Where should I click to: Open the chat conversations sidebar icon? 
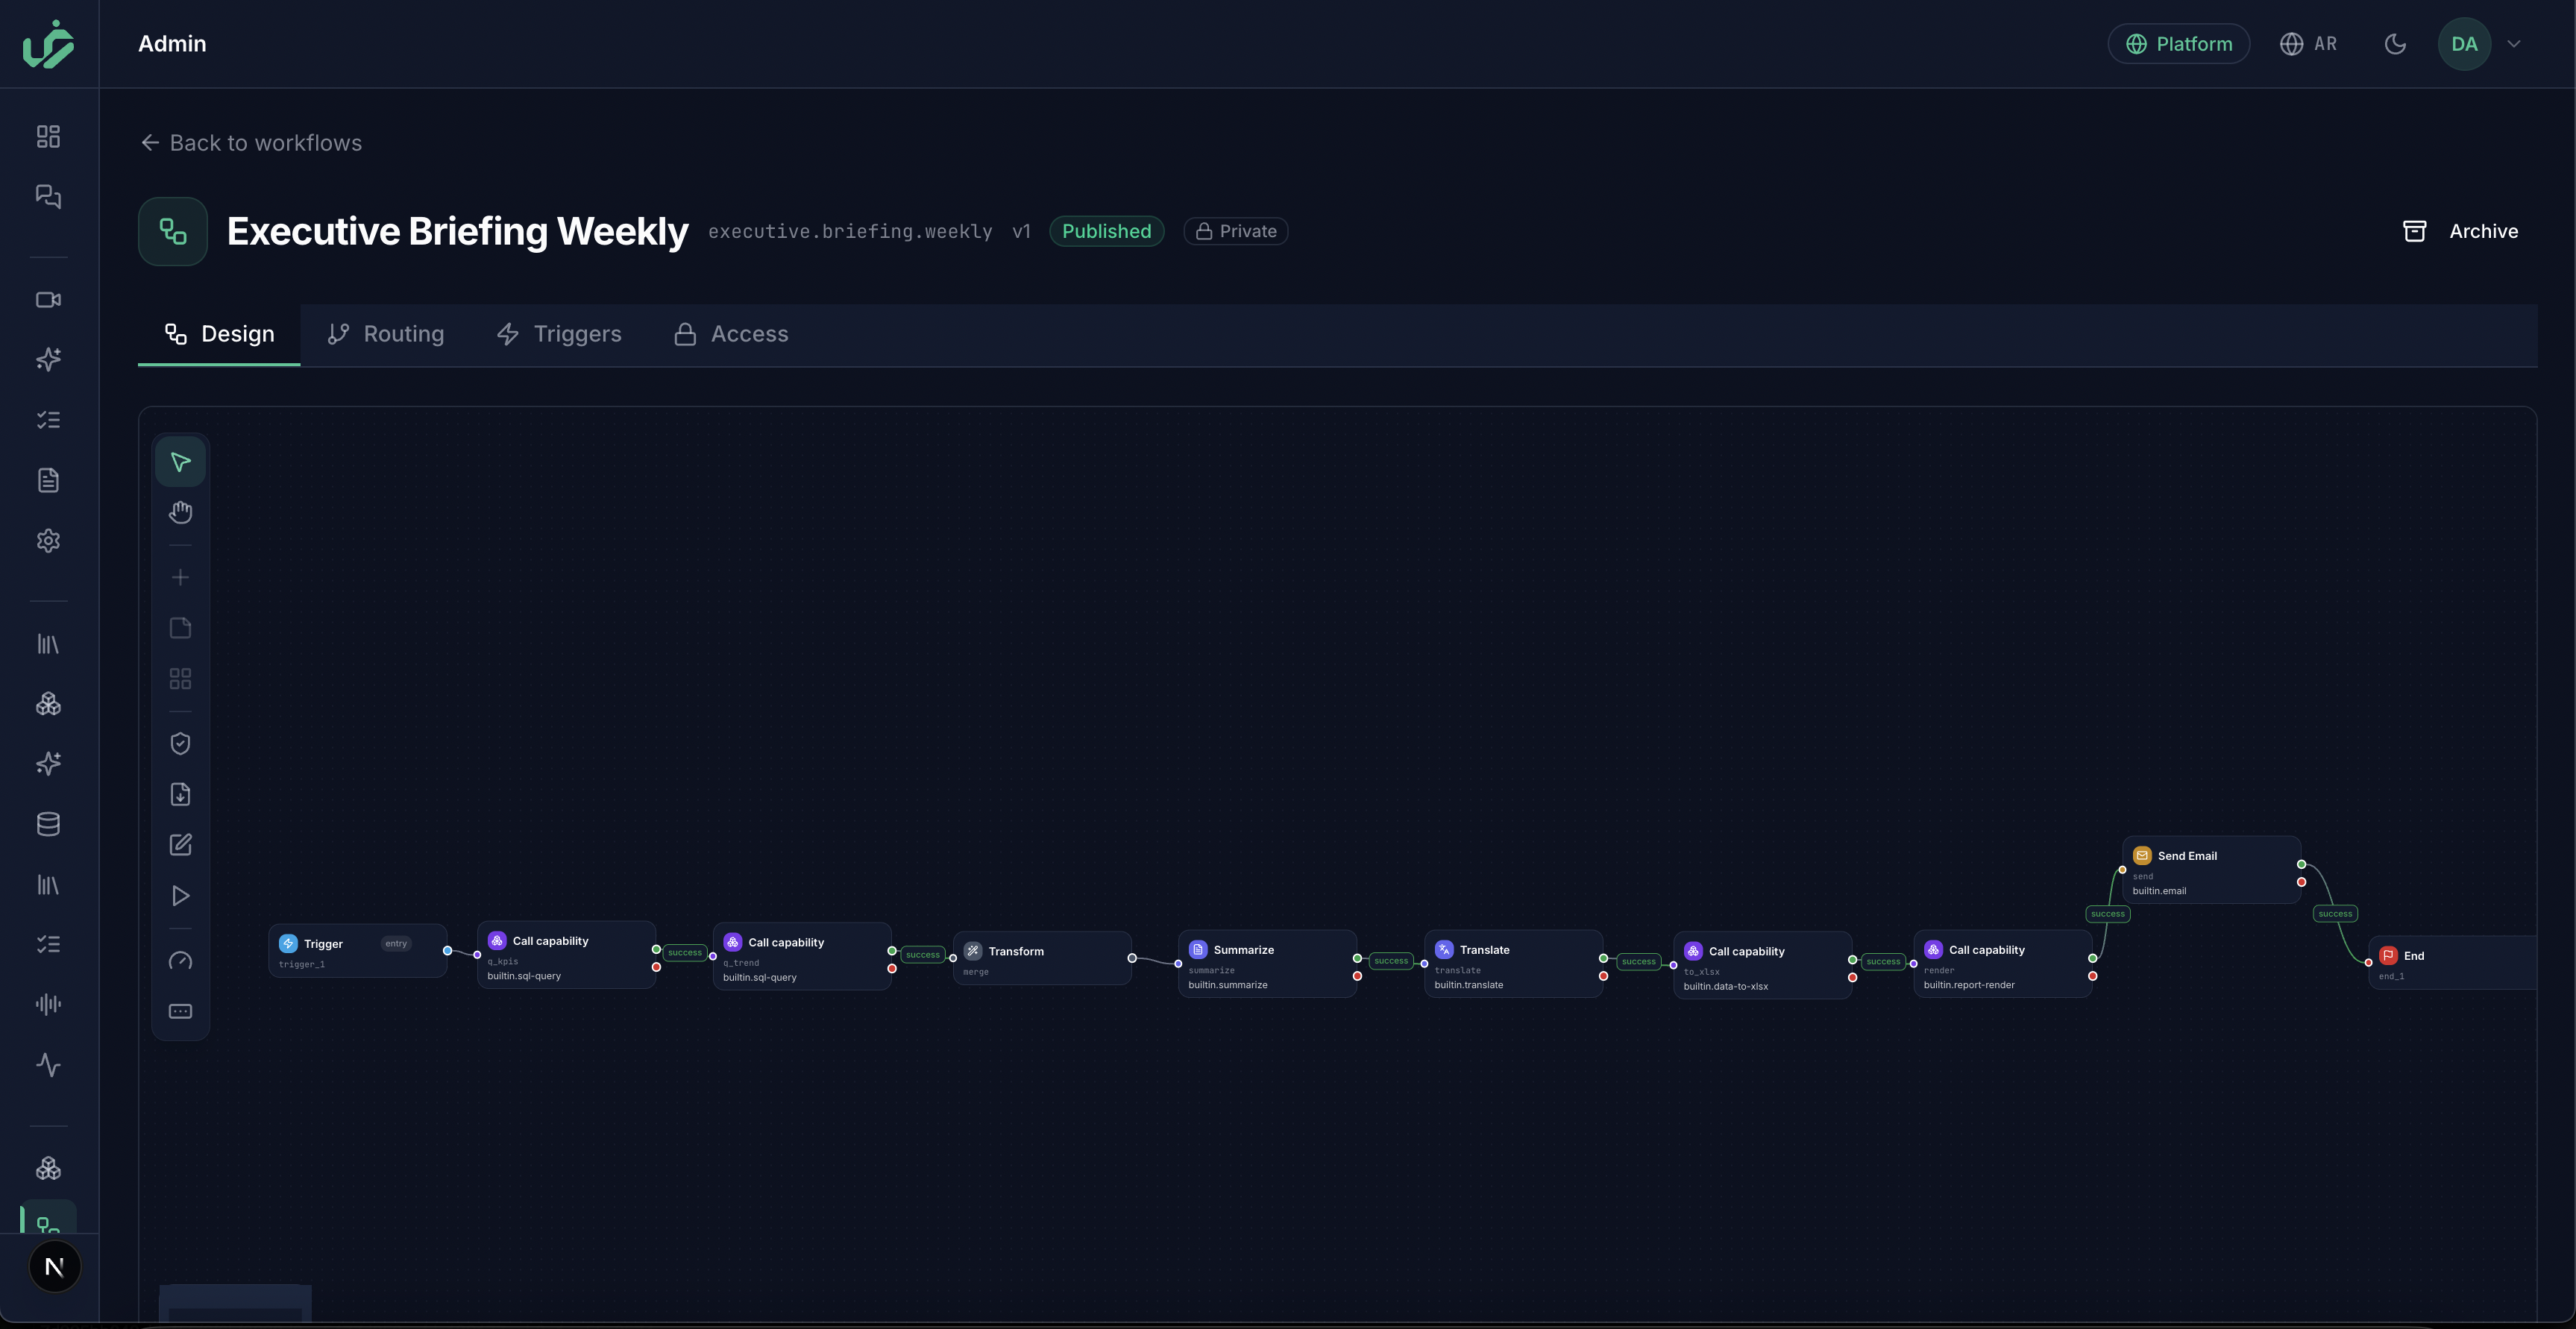point(48,196)
